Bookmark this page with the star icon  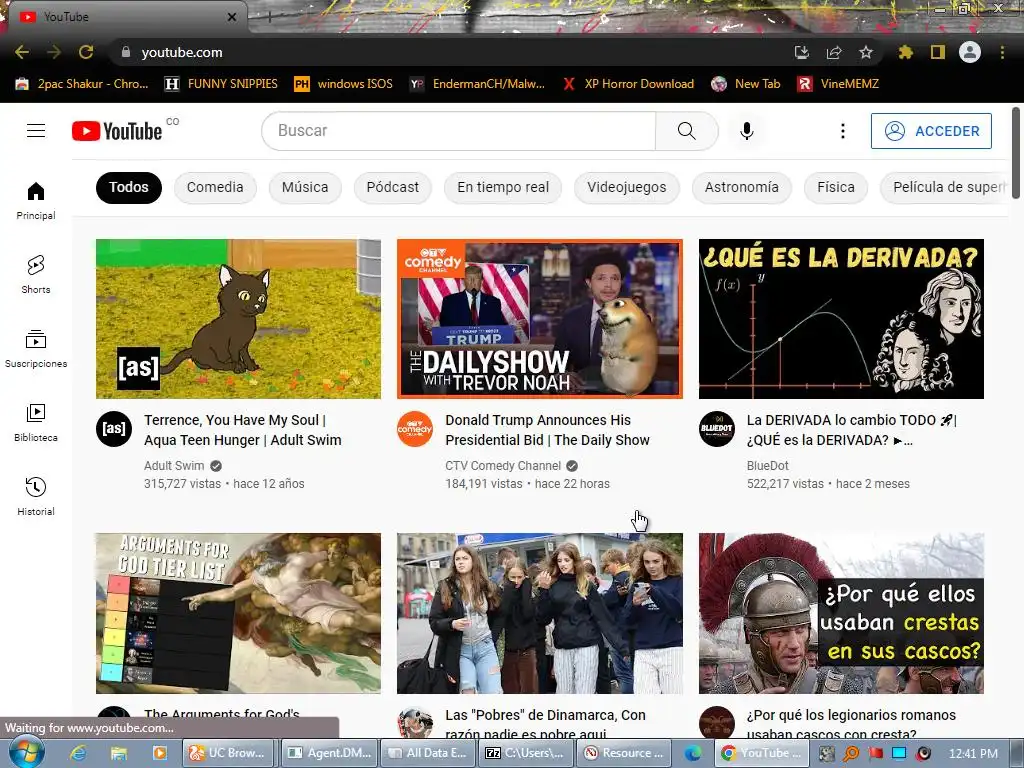(x=866, y=52)
